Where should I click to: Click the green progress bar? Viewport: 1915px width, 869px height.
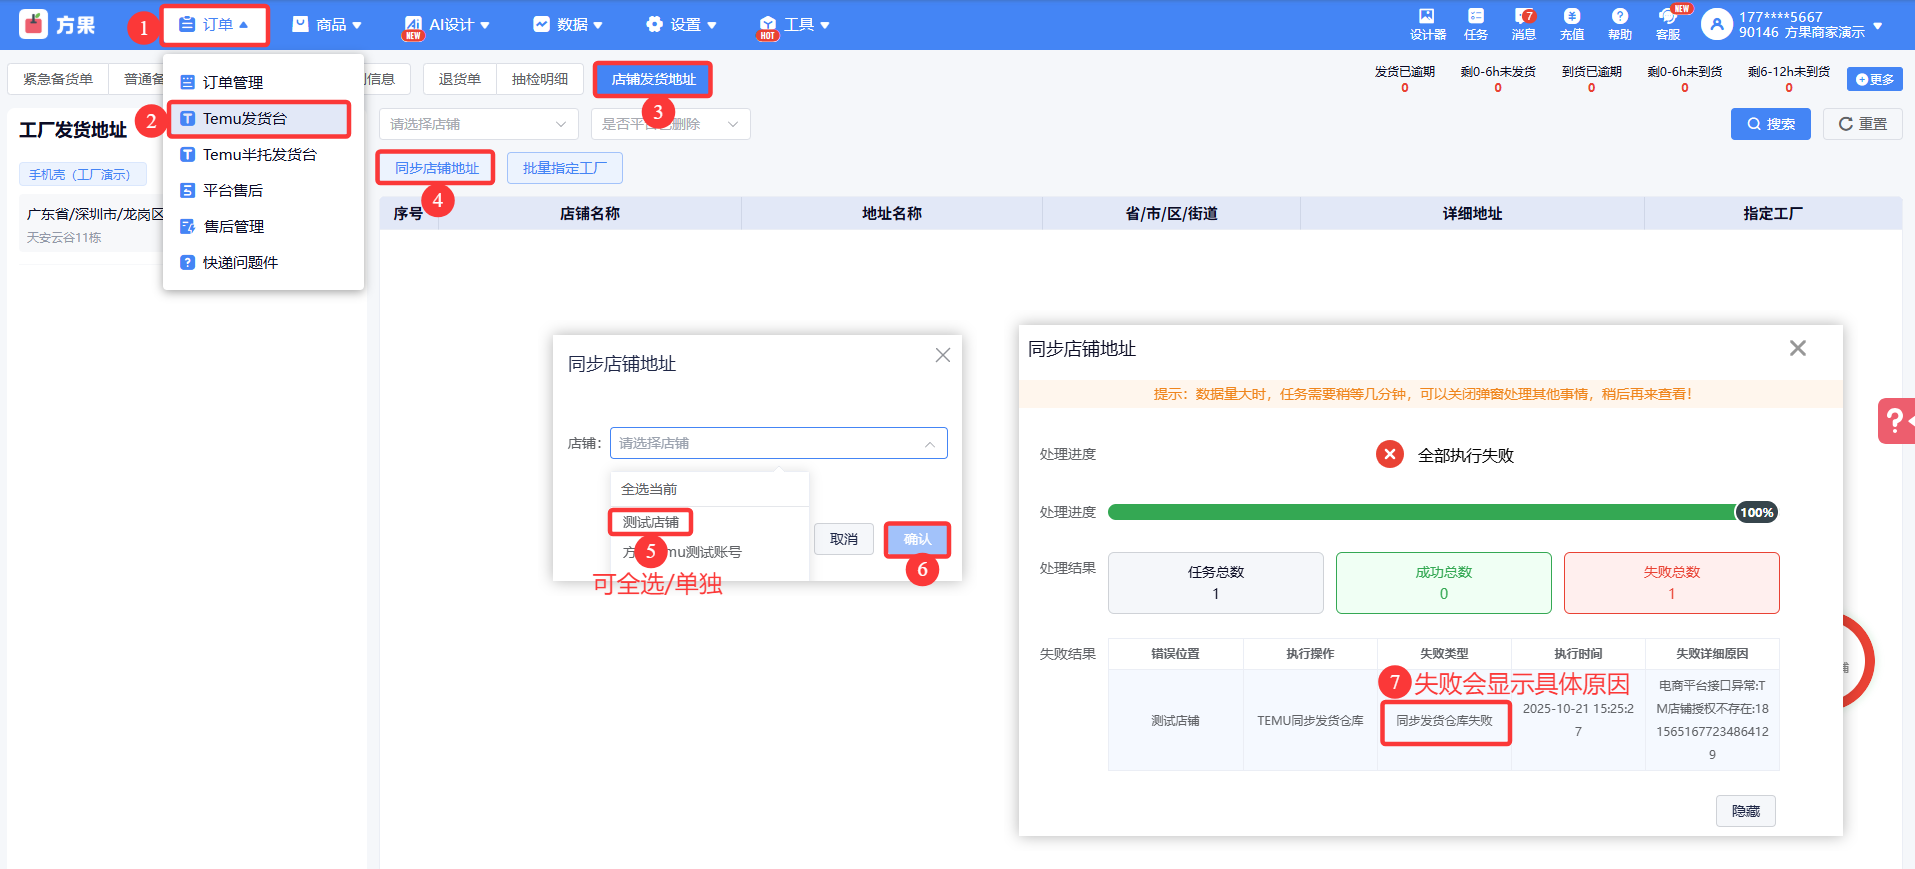click(x=1420, y=512)
